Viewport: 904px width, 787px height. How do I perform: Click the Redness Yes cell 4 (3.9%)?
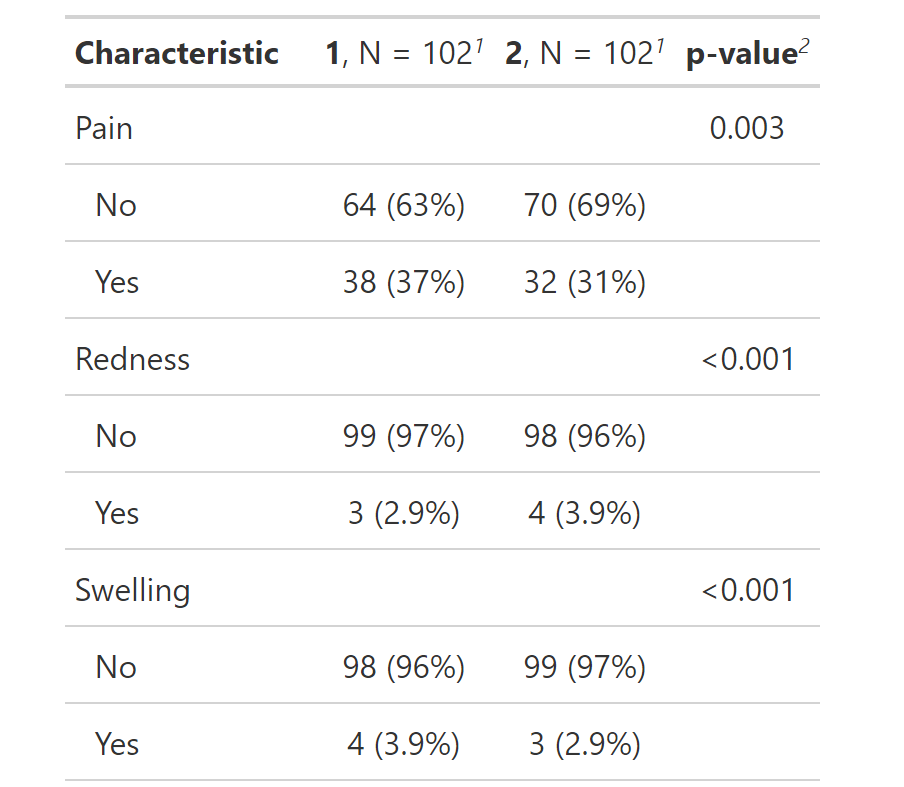click(x=585, y=513)
